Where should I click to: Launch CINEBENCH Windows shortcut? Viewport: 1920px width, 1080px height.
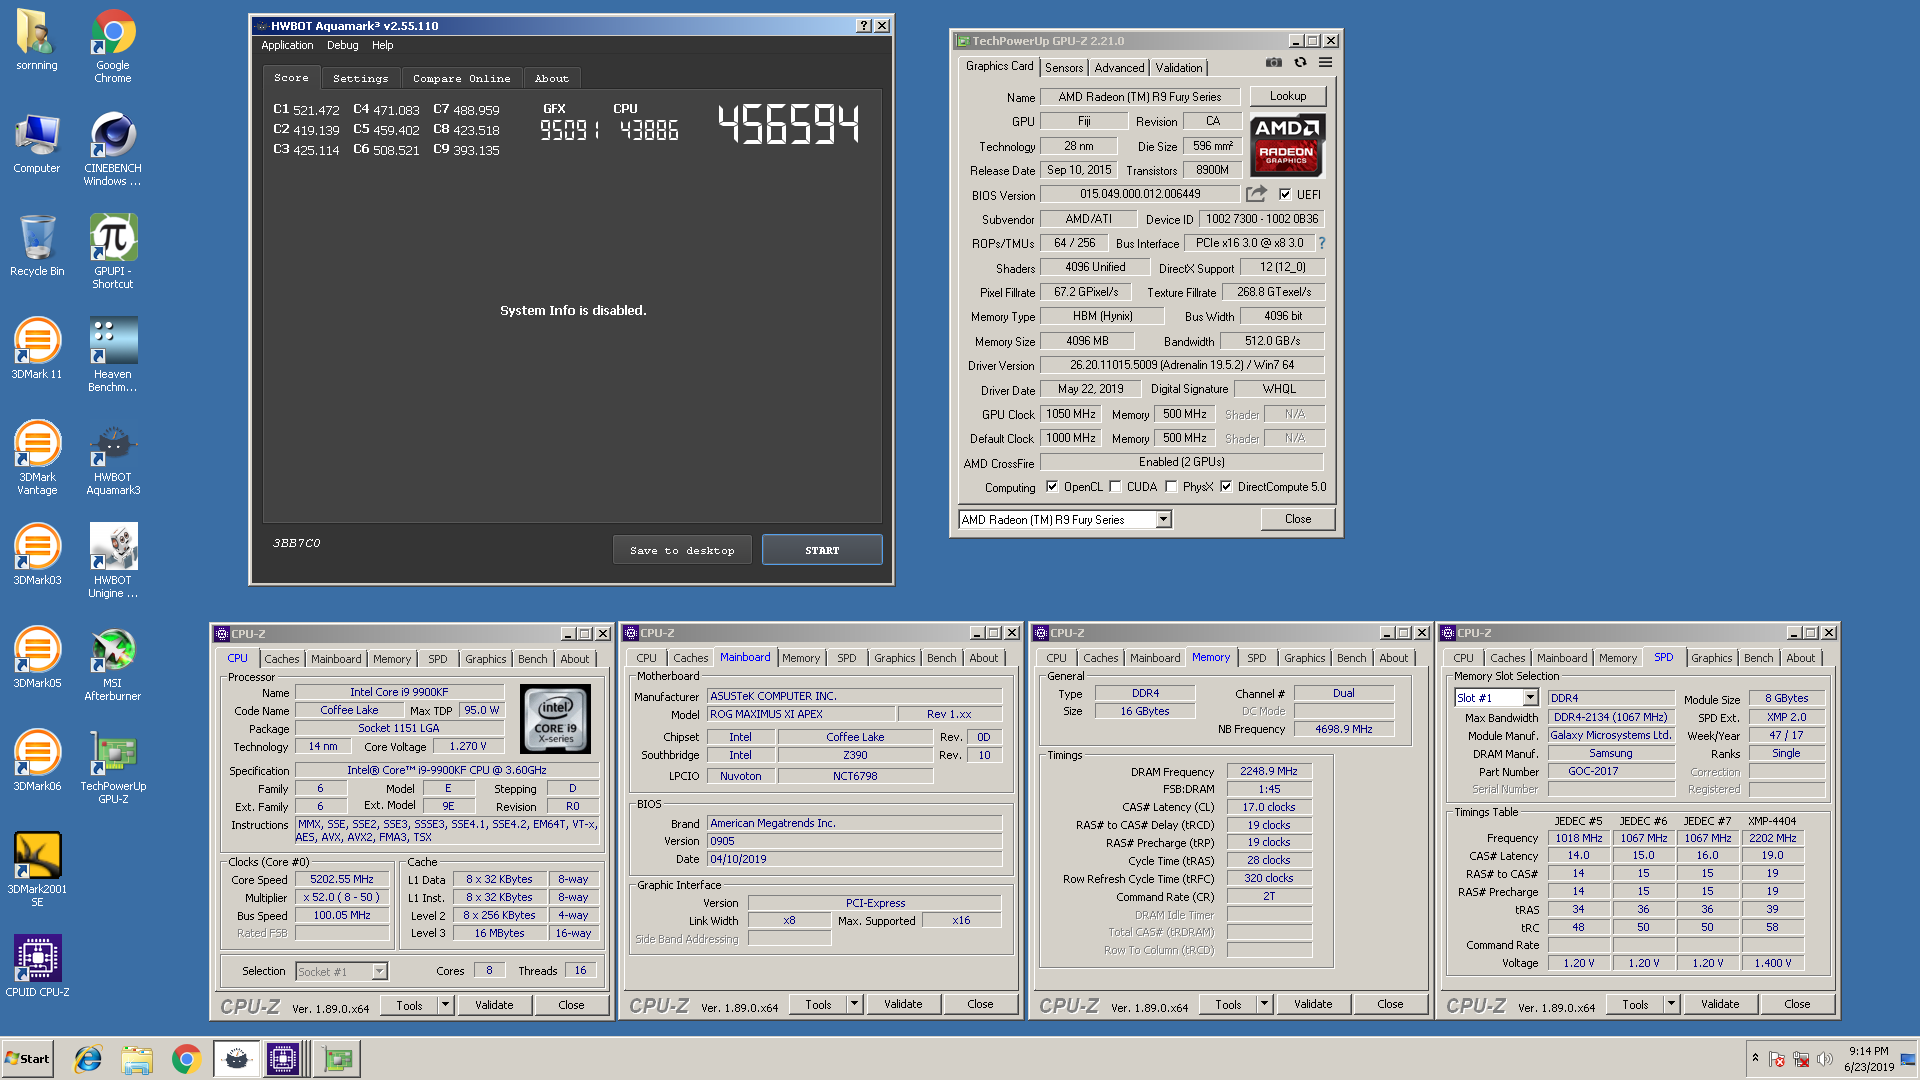tap(113, 148)
